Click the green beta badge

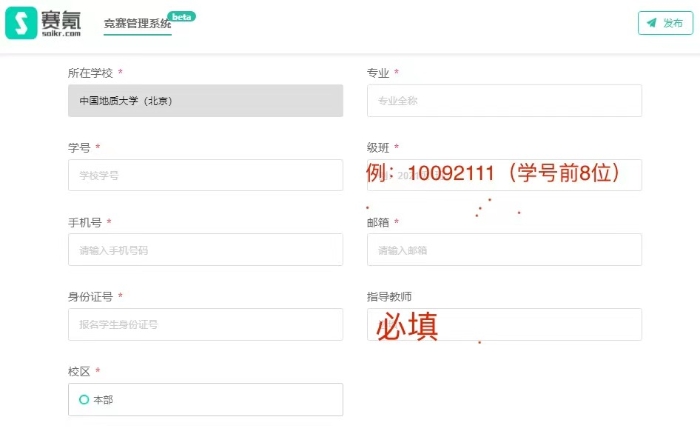pyautogui.click(x=180, y=17)
